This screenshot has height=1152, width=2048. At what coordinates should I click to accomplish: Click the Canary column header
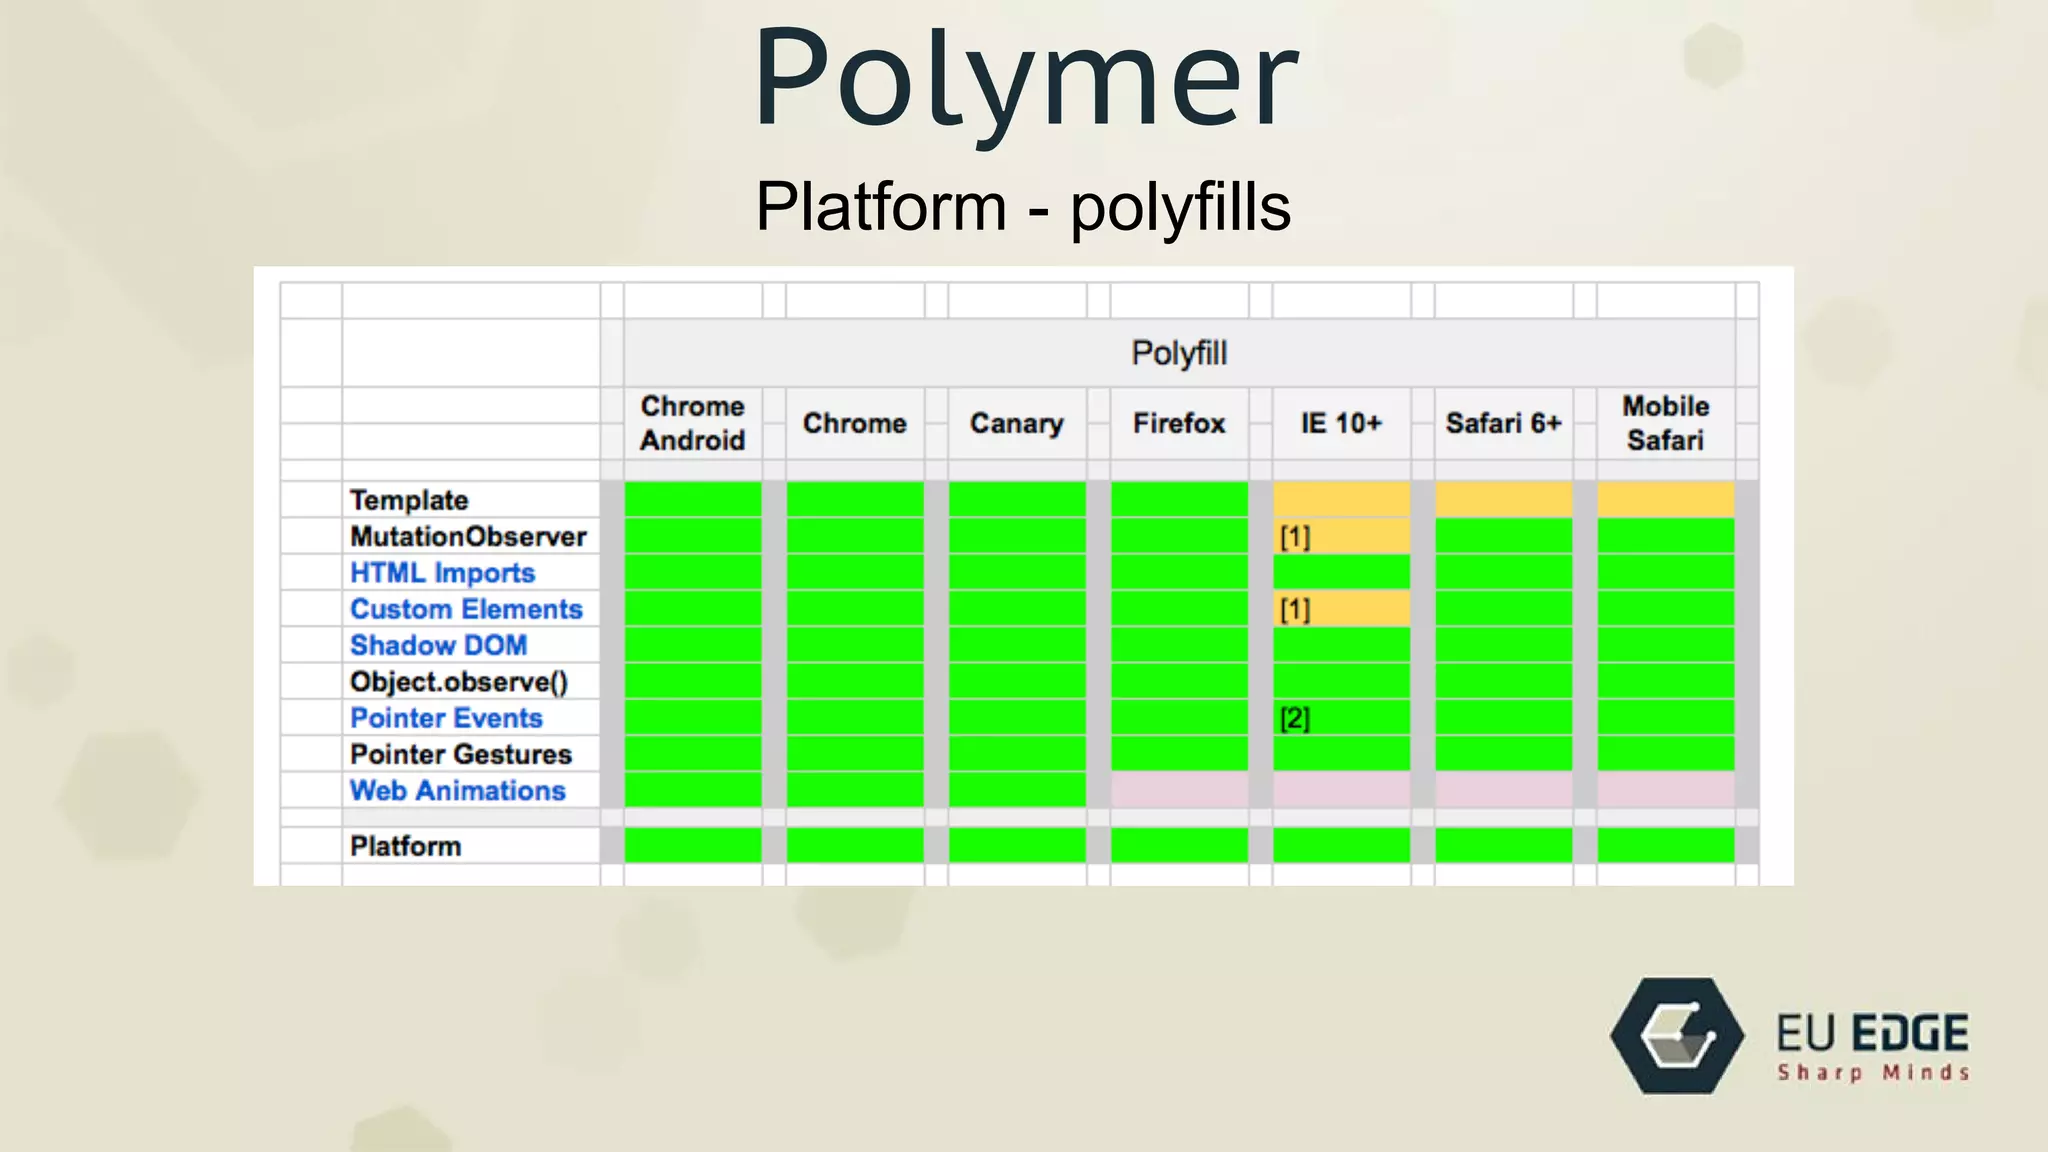click(1017, 423)
